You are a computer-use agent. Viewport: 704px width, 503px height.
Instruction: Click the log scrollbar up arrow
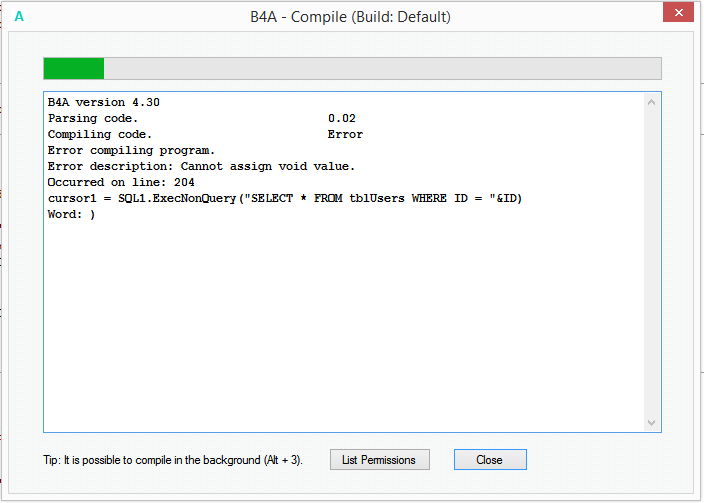pos(652,102)
